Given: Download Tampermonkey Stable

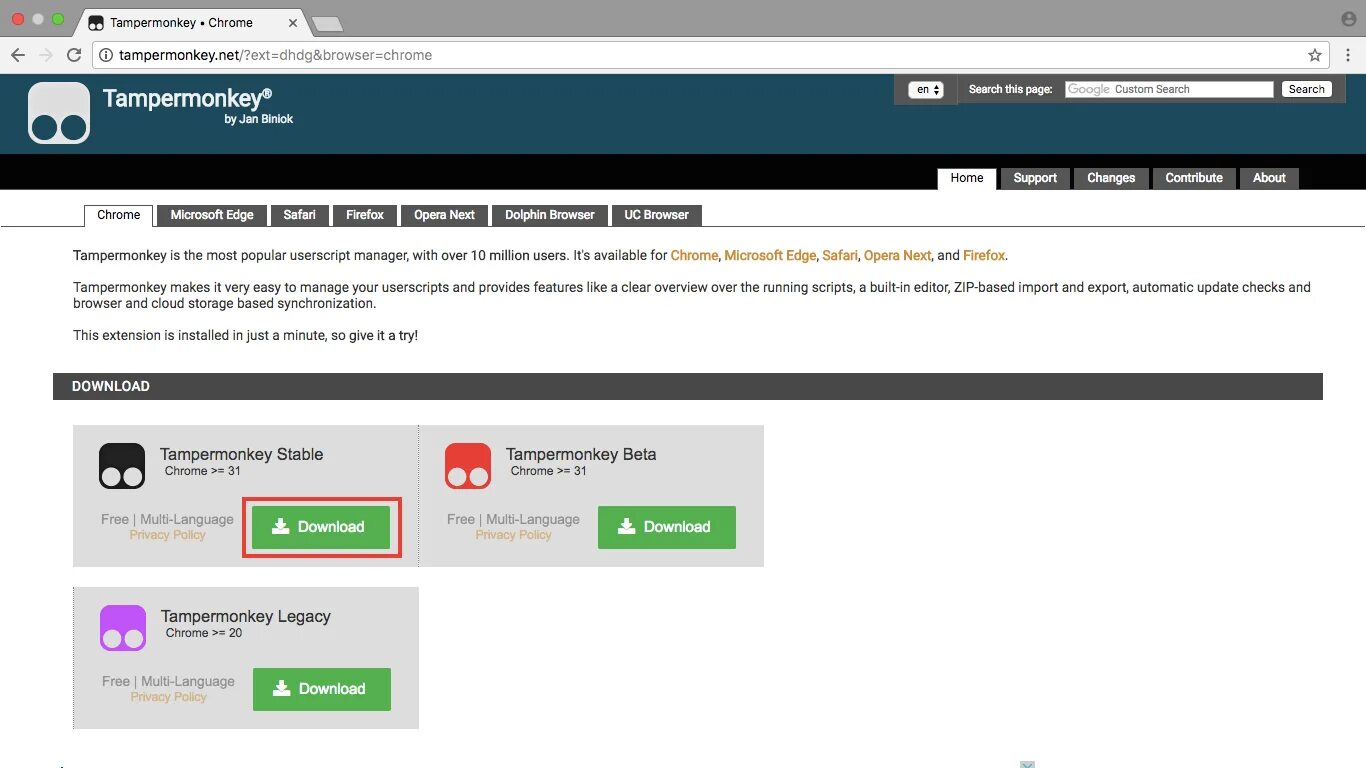Looking at the screenshot, I should (x=321, y=527).
